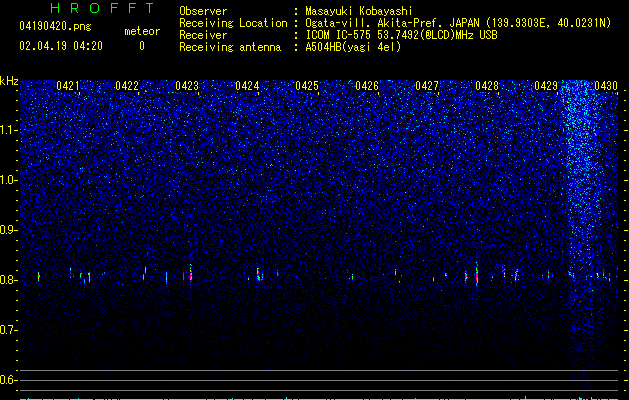Click the 0424 time marker
This screenshot has width=629, height=400.
pyautogui.click(x=247, y=86)
